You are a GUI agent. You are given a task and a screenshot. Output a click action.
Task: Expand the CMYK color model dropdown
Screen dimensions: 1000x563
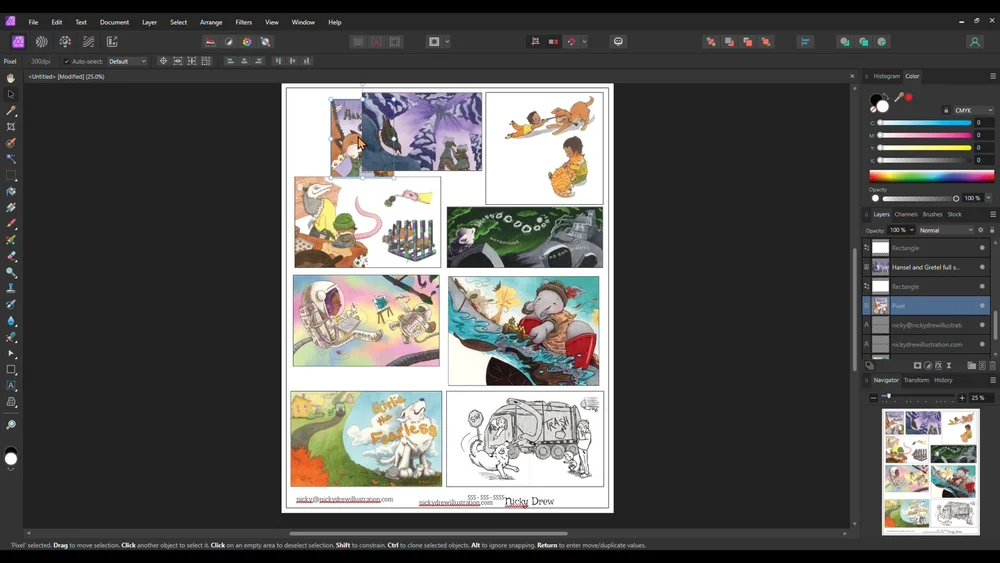point(973,110)
